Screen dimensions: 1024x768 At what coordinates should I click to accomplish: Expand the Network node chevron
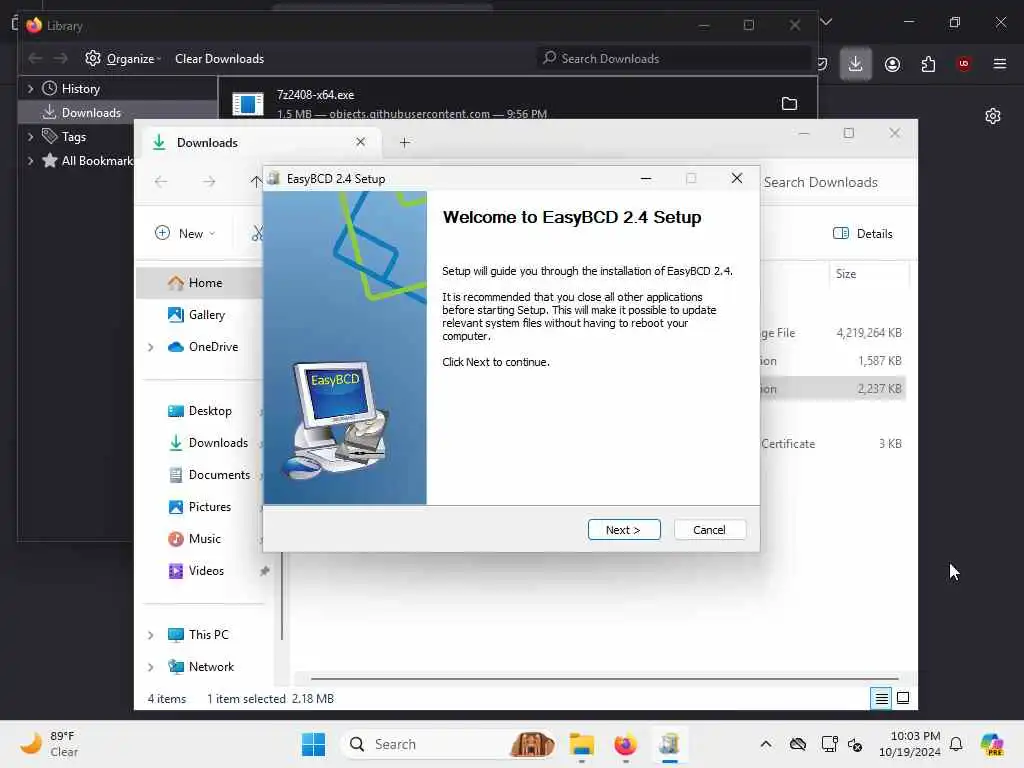tap(151, 667)
